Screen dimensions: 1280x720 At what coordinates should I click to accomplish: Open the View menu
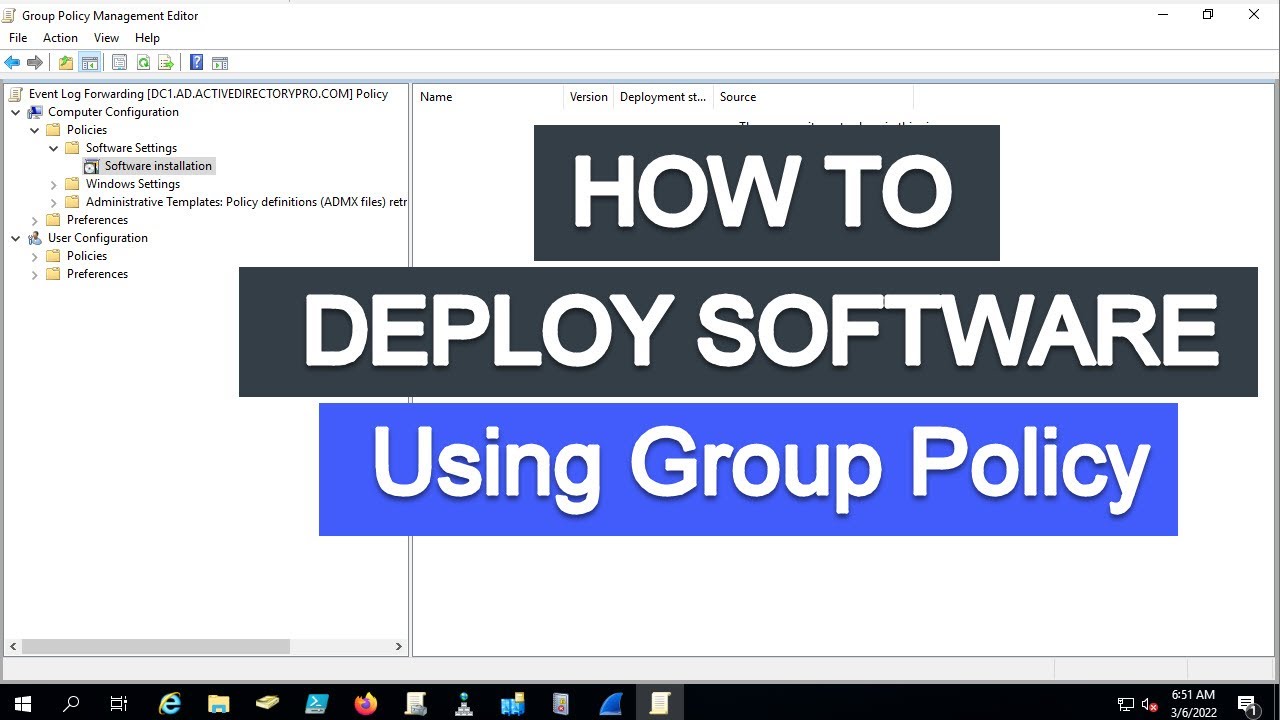pyautogui.click(x=106, y=38)
